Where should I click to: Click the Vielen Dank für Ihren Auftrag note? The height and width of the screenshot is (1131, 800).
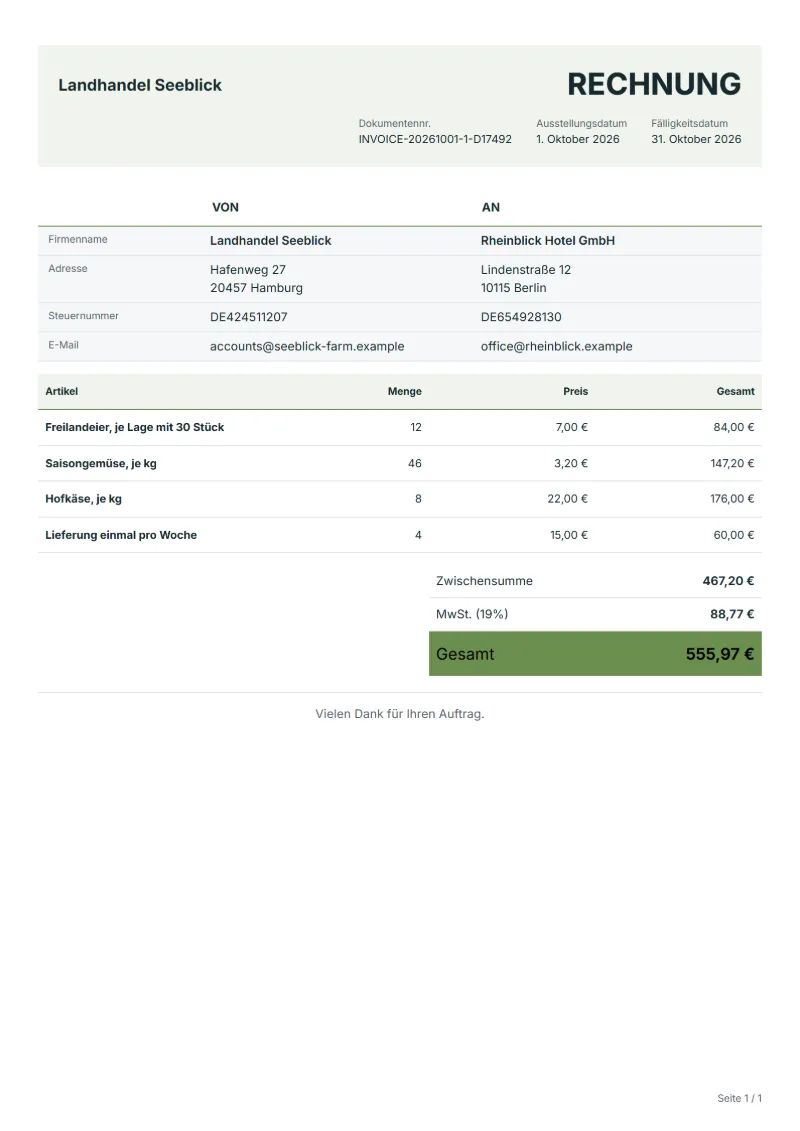[x=400, y=713]
